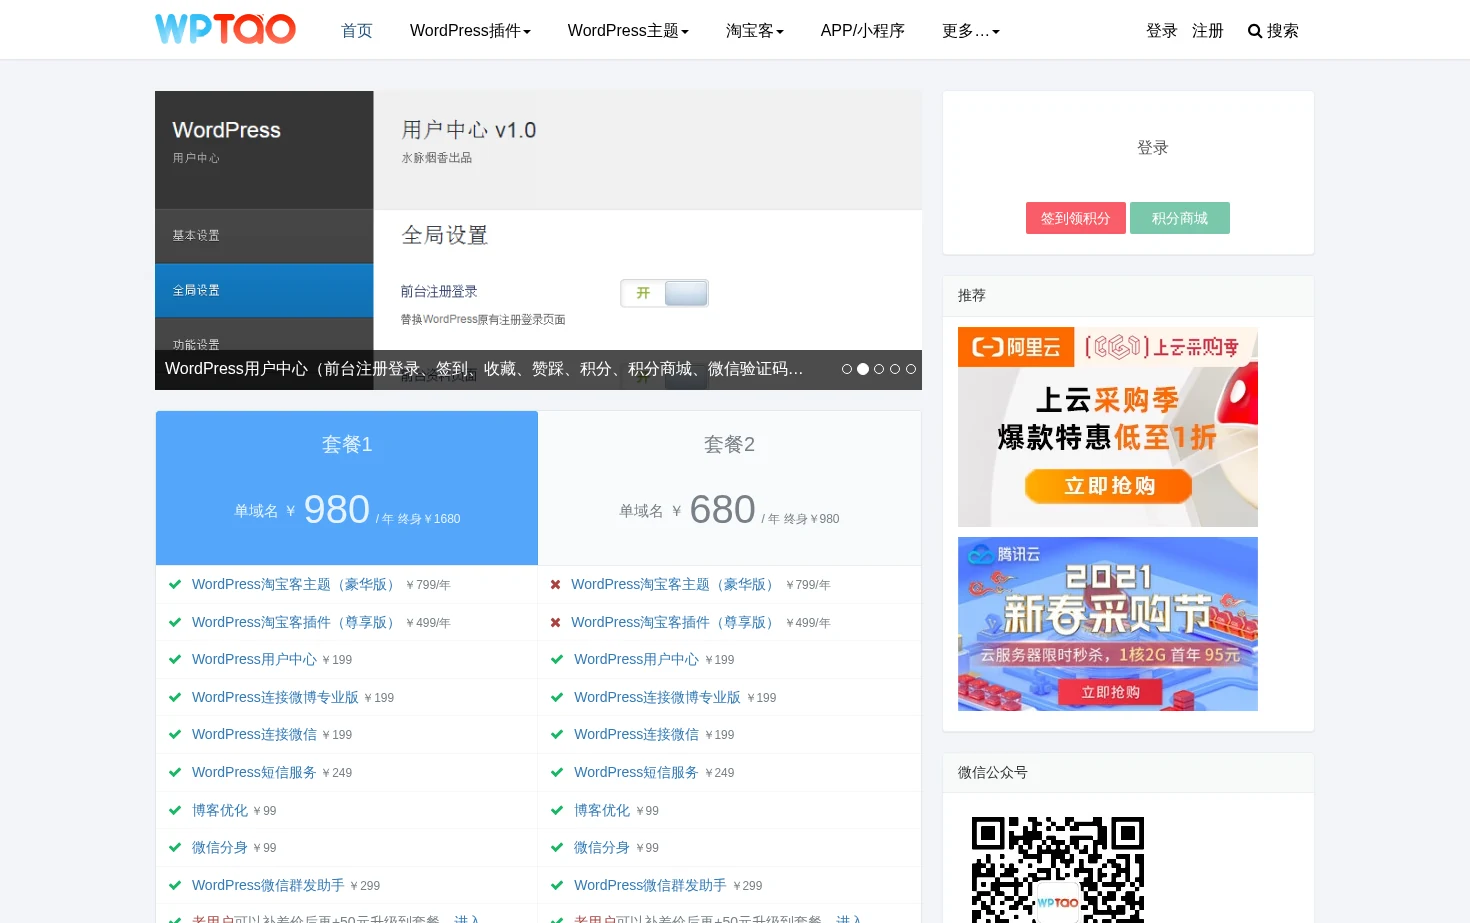
Task: Open 博客优化 in 套餐1 list
Action: (220, 810)
